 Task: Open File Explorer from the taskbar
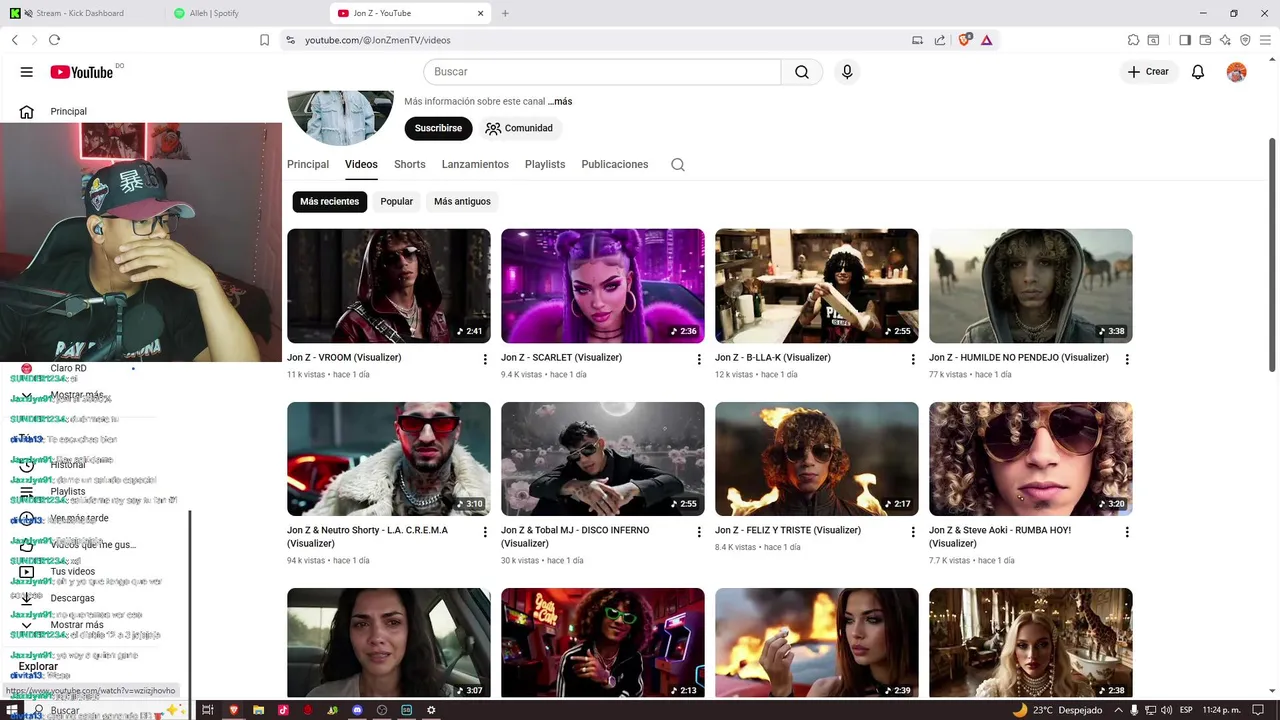click(258, 710)
